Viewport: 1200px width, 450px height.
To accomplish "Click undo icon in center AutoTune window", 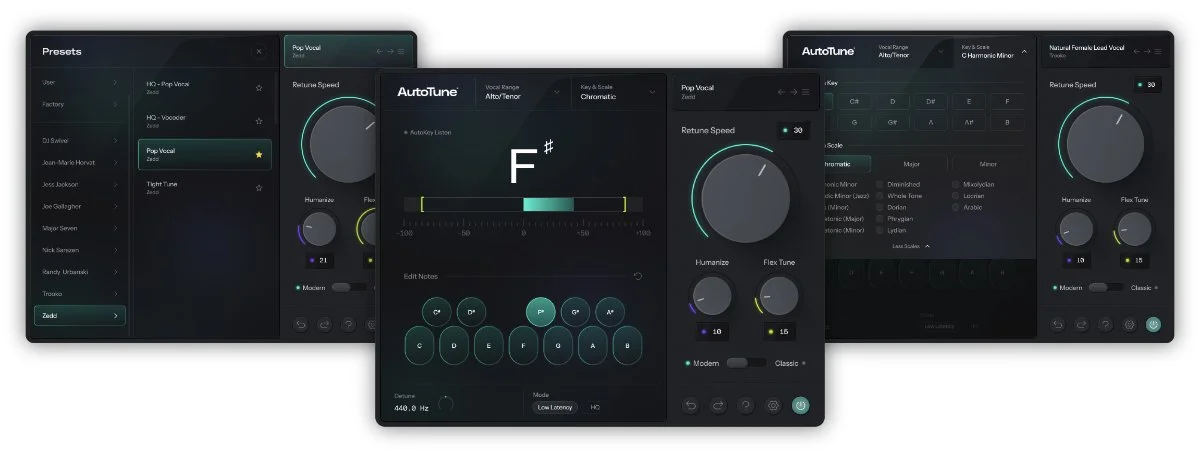I will 691,405.
